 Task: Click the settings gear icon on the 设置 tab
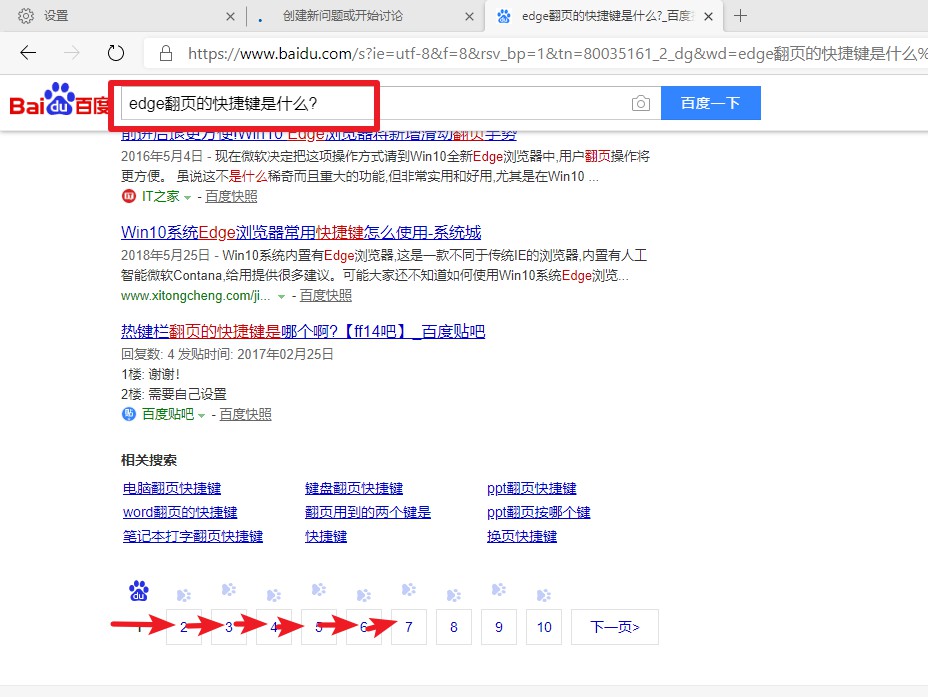[25, 16]
